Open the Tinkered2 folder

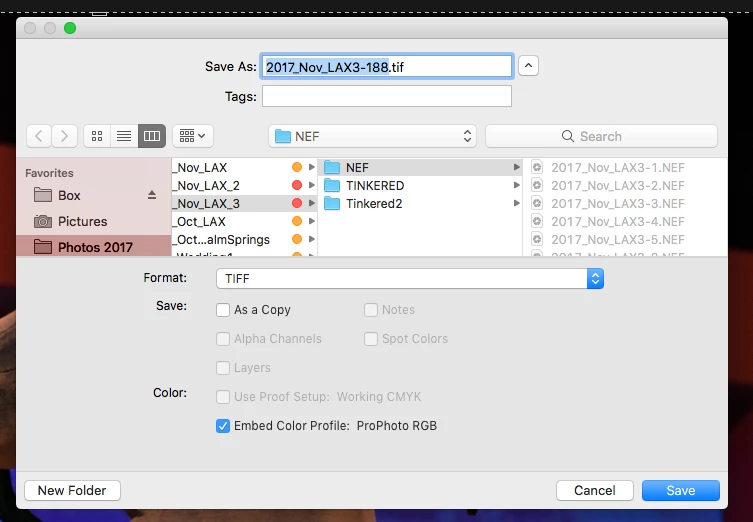point(420,203)
